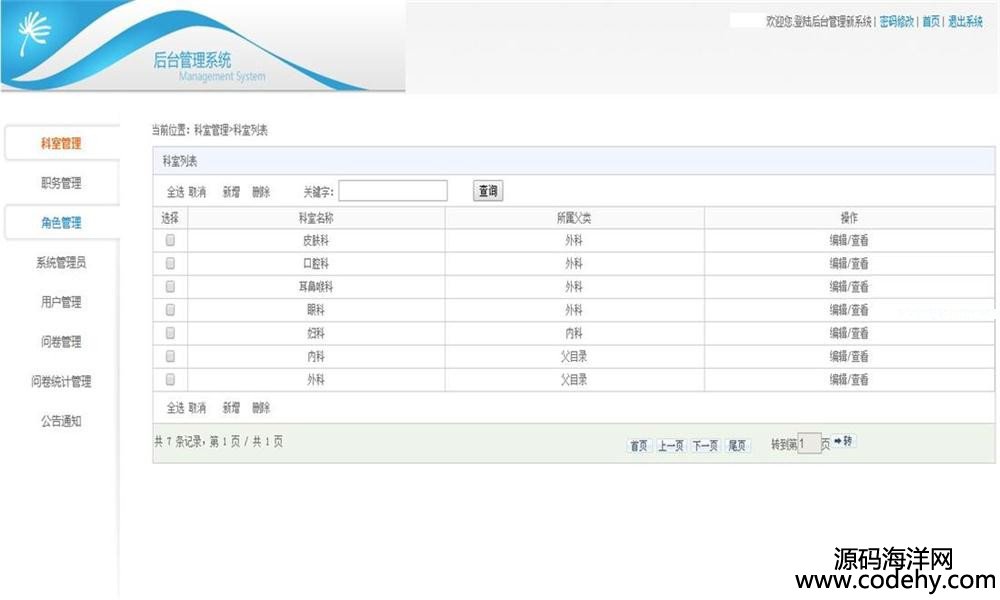
Task: Open 科室管理 in the left sidebar
Action: point(61,144)
